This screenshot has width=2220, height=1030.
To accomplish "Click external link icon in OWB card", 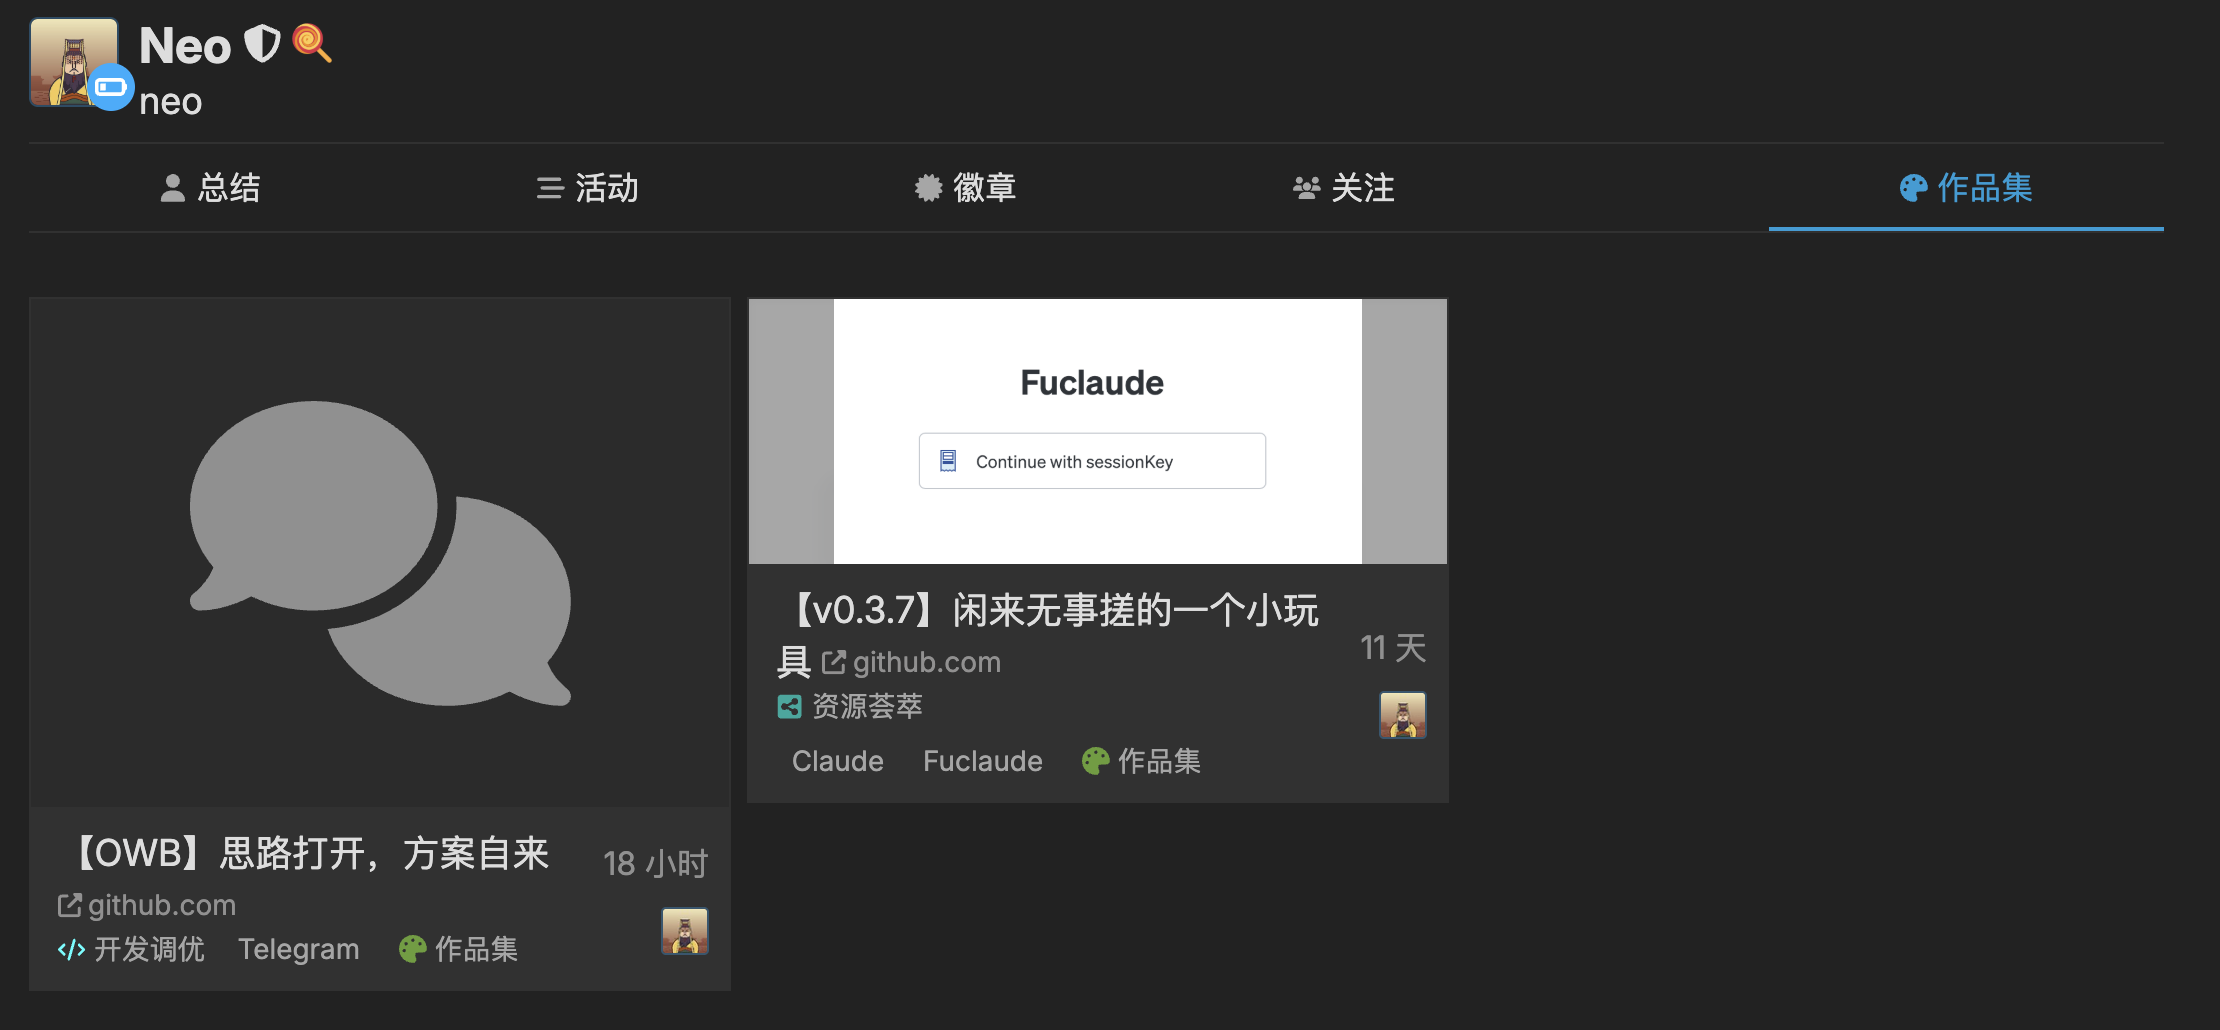I will coord(69,905).
